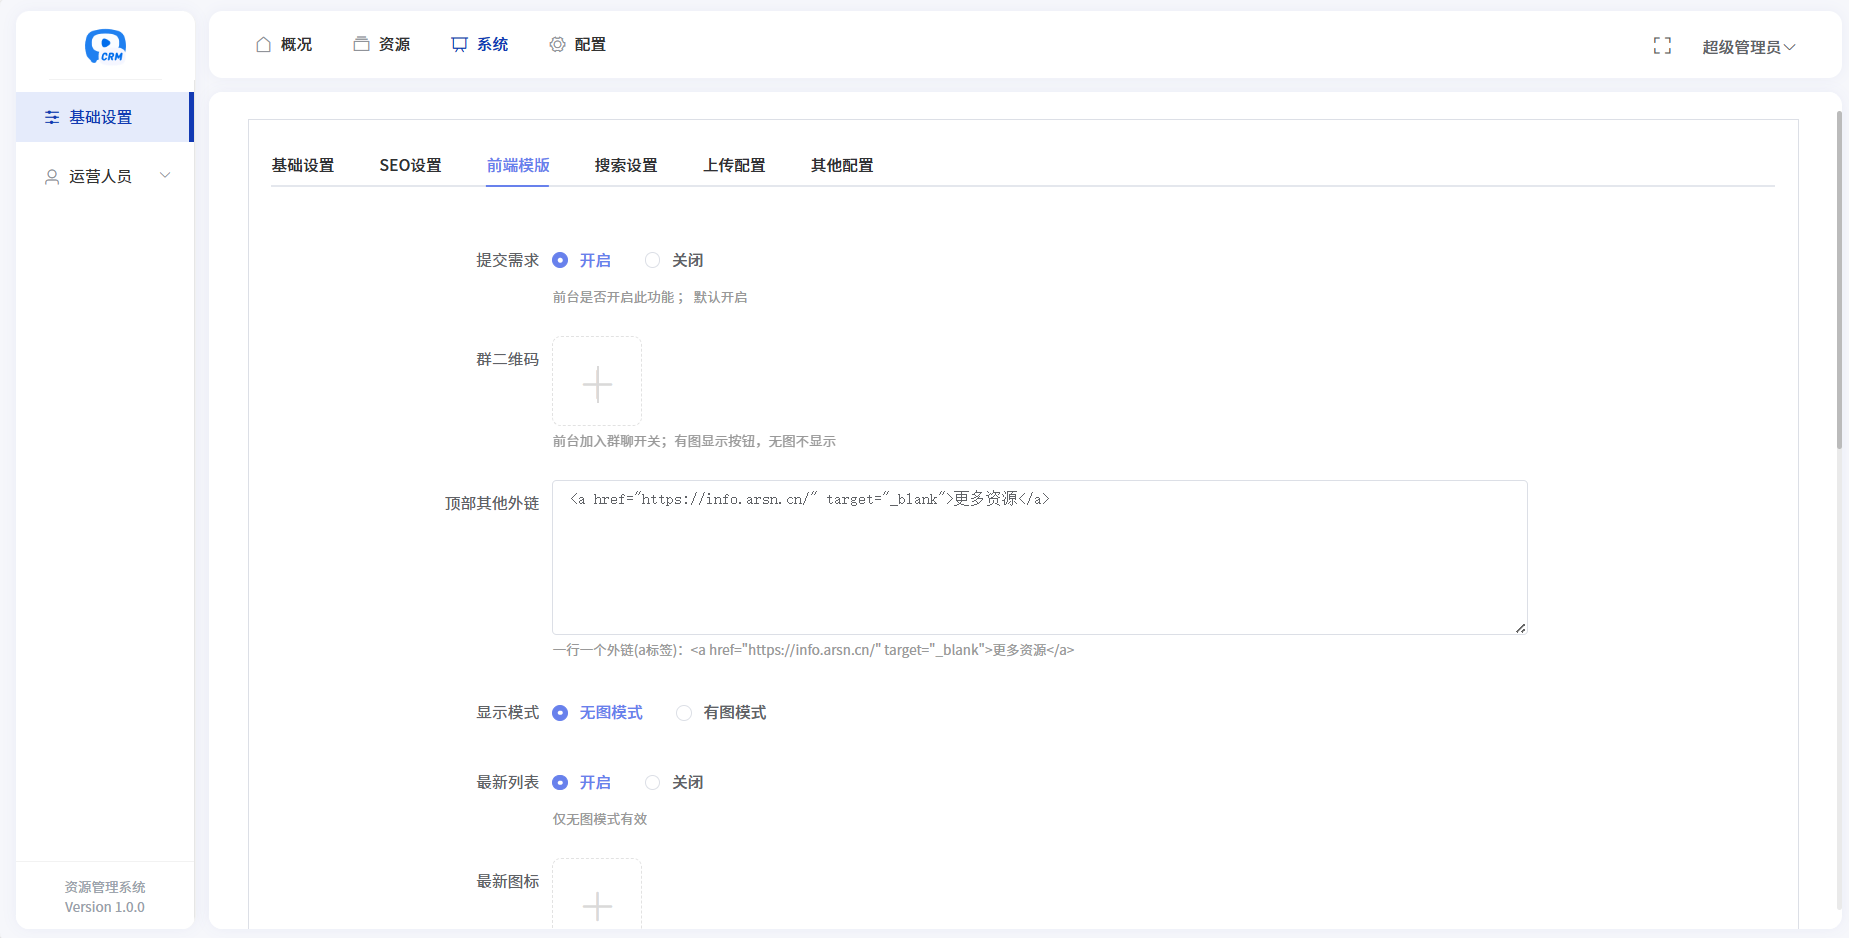
Task: Toggle fullscreen with the expand icon
Action: (x=1662, y=46)
